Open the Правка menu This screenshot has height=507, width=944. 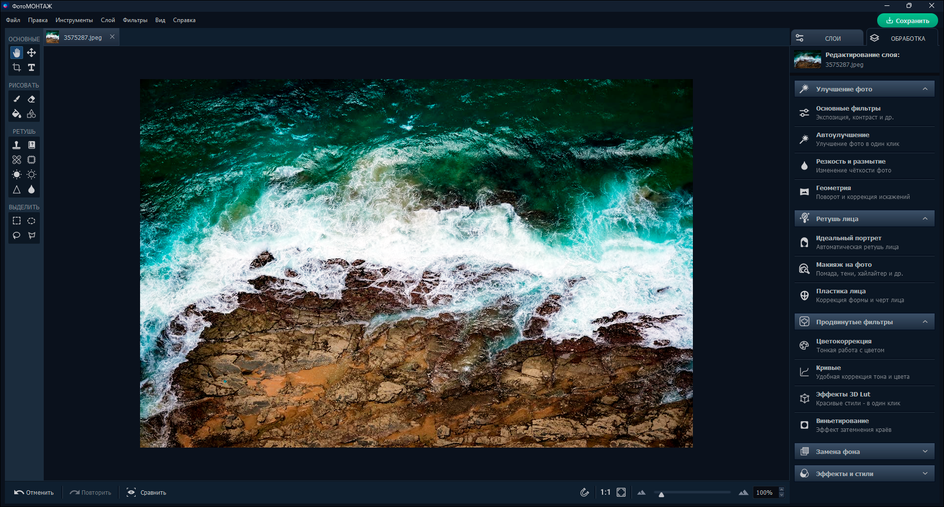pos(37,20)
